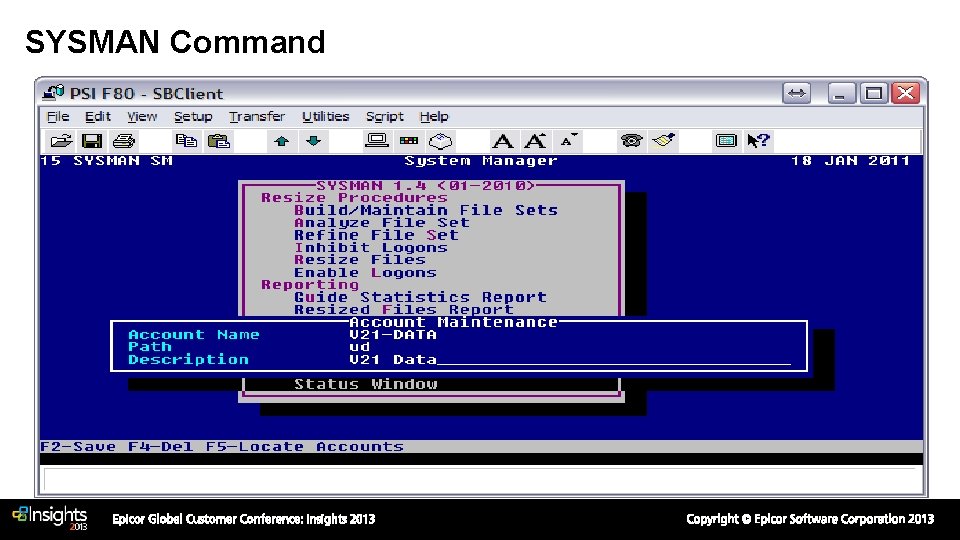960x540 pixels.
Task: Click the keyboard panel toolbar icon
Action: point(726,141)
